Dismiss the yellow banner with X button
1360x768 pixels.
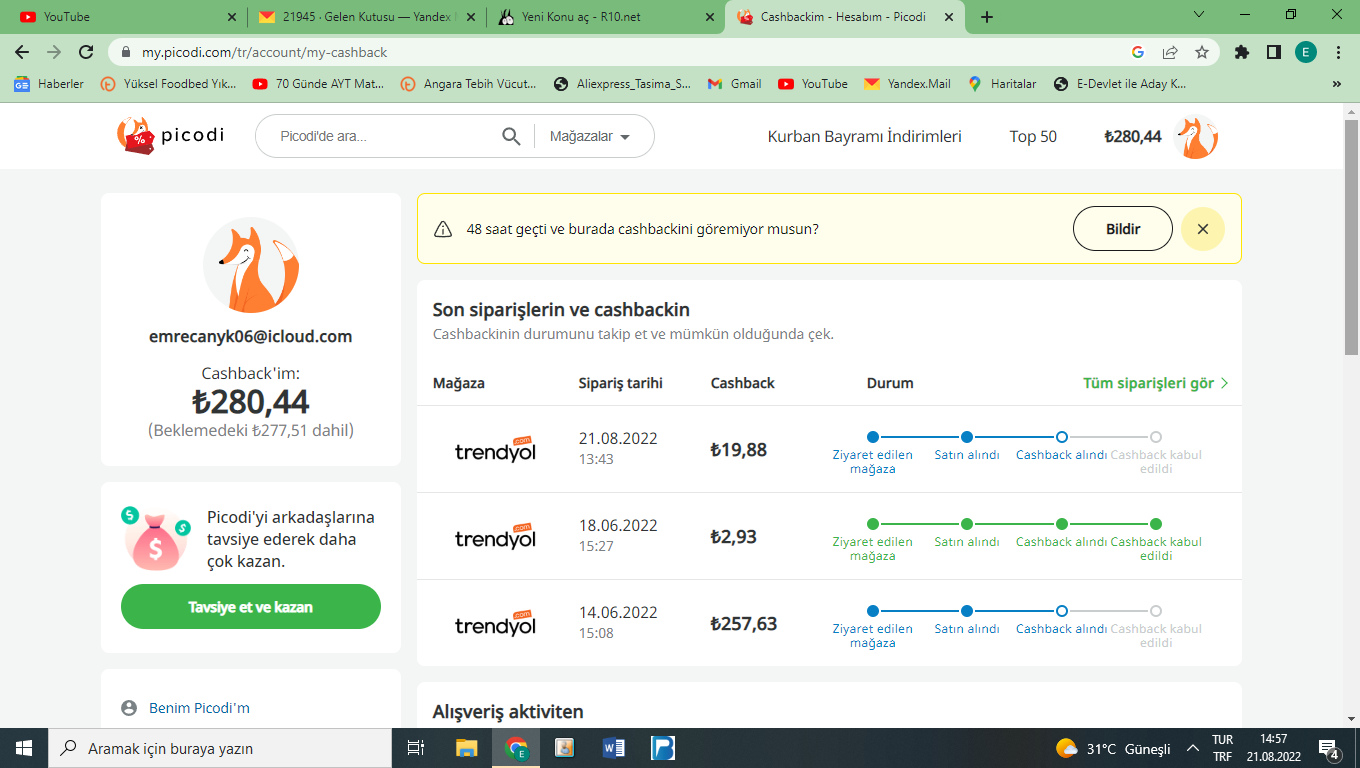[1203, 229]
